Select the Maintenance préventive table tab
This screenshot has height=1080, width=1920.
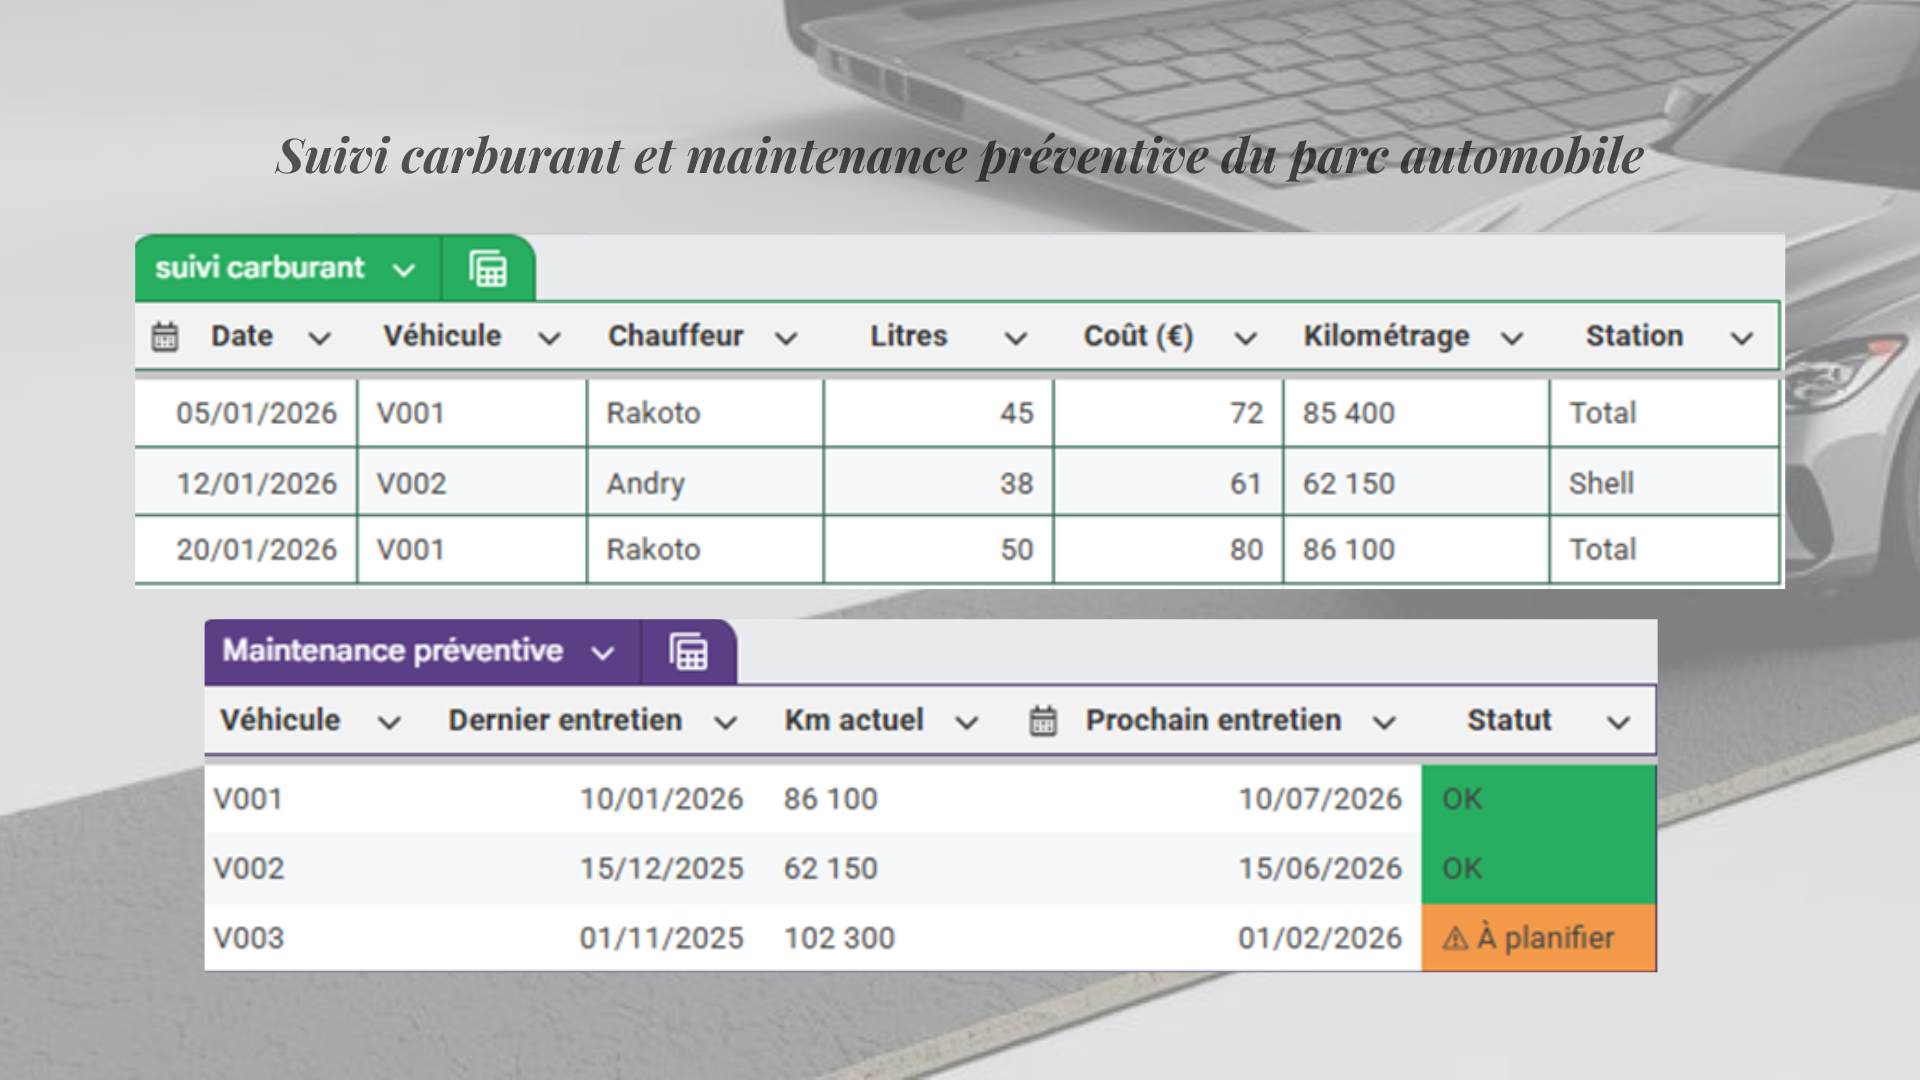393,651
